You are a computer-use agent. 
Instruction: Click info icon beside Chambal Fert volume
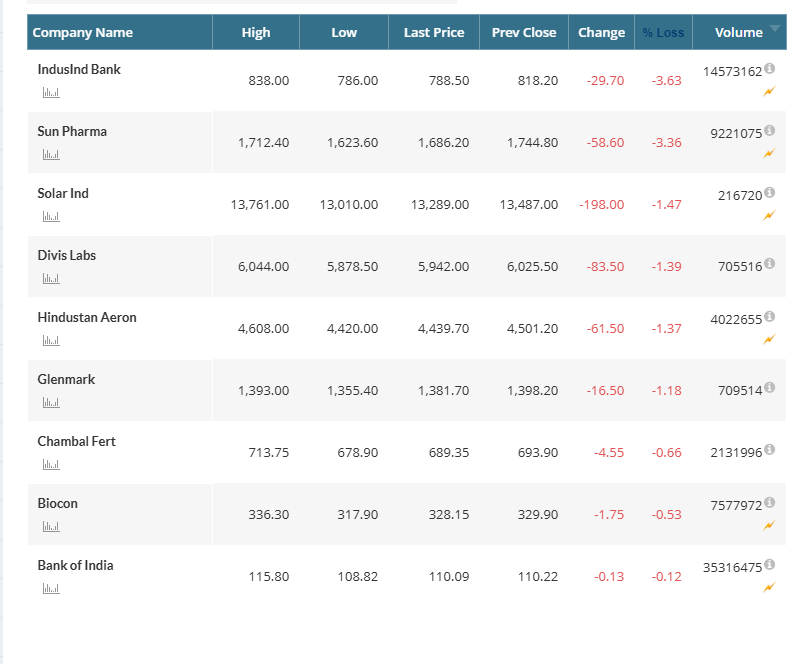770,449
